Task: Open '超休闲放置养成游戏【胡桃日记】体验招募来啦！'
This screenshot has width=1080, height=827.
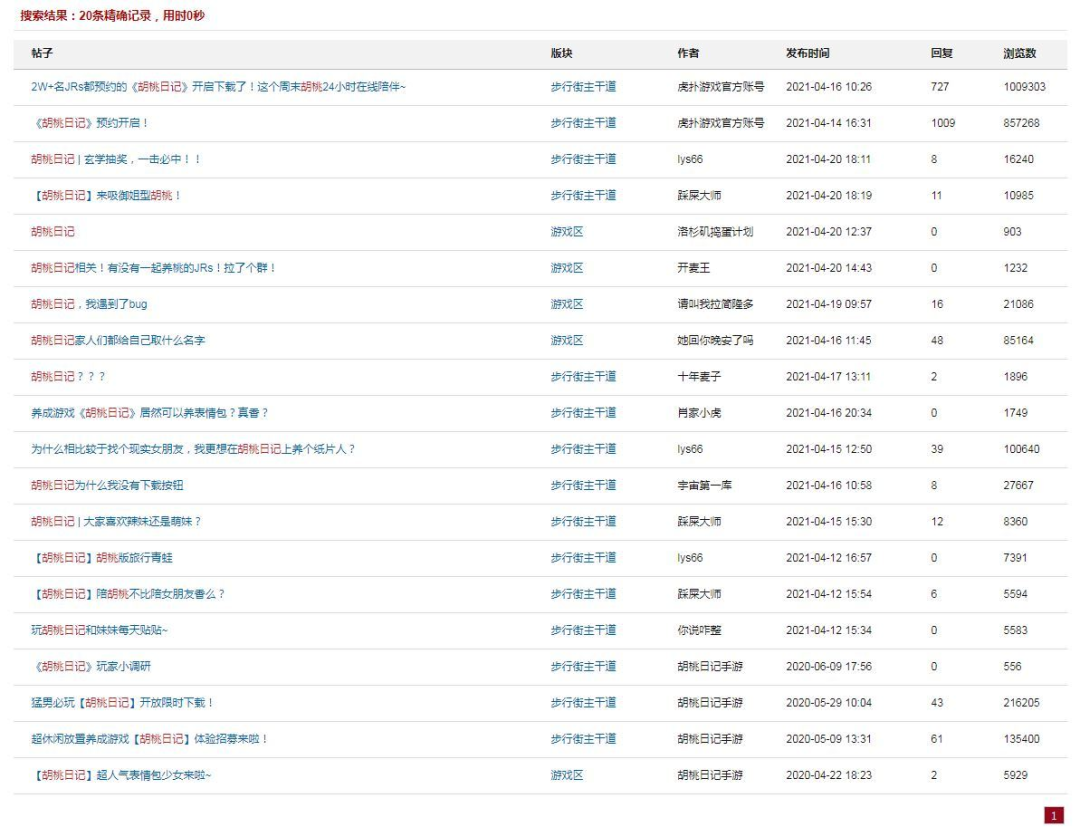Action: click(x=149, y=740)
